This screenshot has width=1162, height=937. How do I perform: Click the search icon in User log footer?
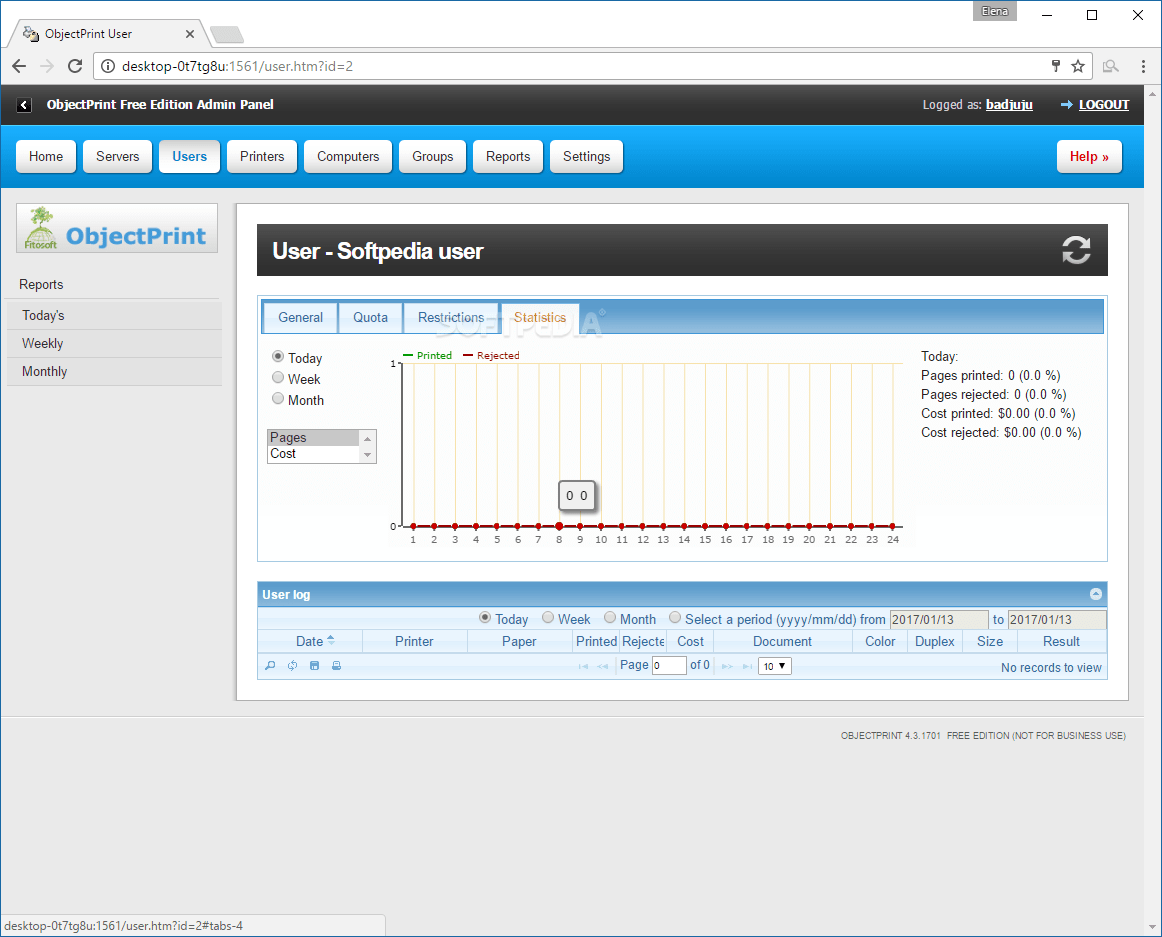click(x=270, y=666)
